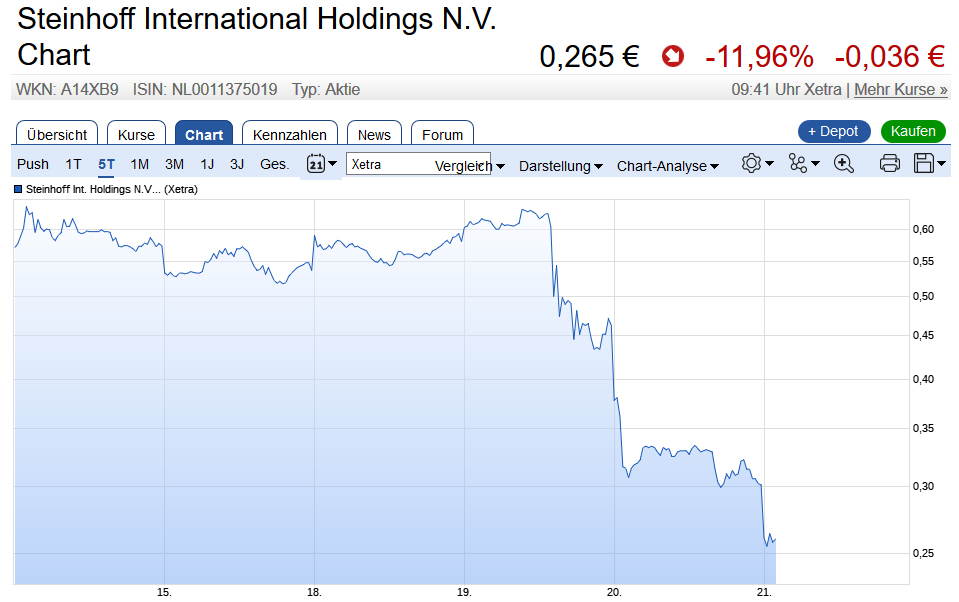Viewport: 959px width, 602px height.
Task: Open the Darstellung dropdown
Action: click(x=560, y=166)
